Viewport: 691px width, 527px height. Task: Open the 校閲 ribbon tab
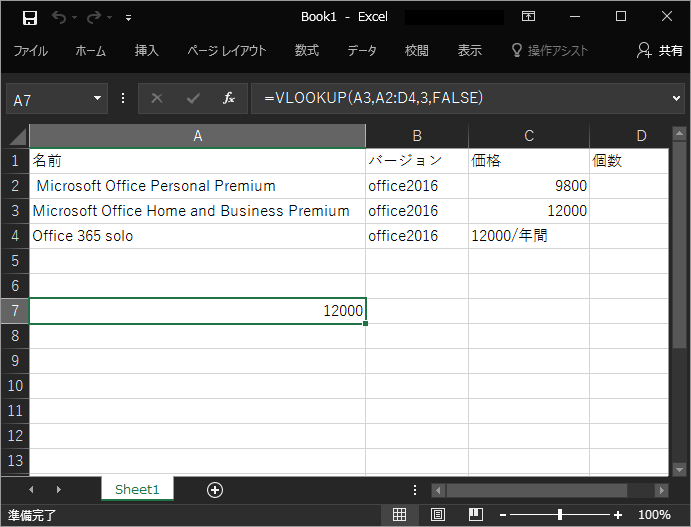[x=416, y=51]
